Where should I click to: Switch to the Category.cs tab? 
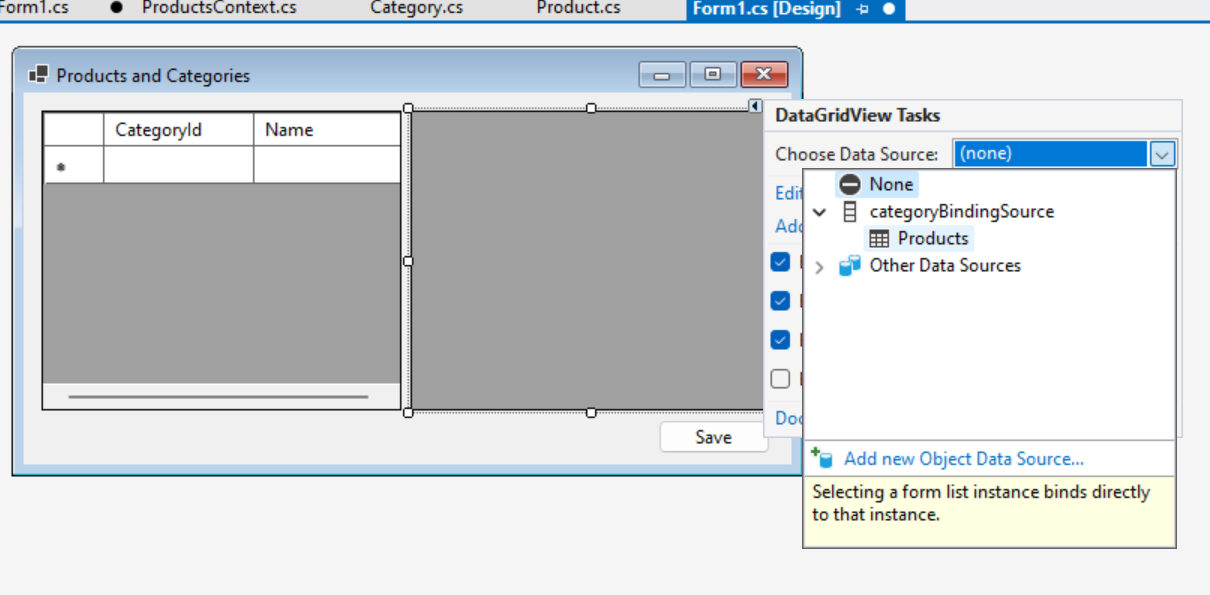tap(416, 8)
